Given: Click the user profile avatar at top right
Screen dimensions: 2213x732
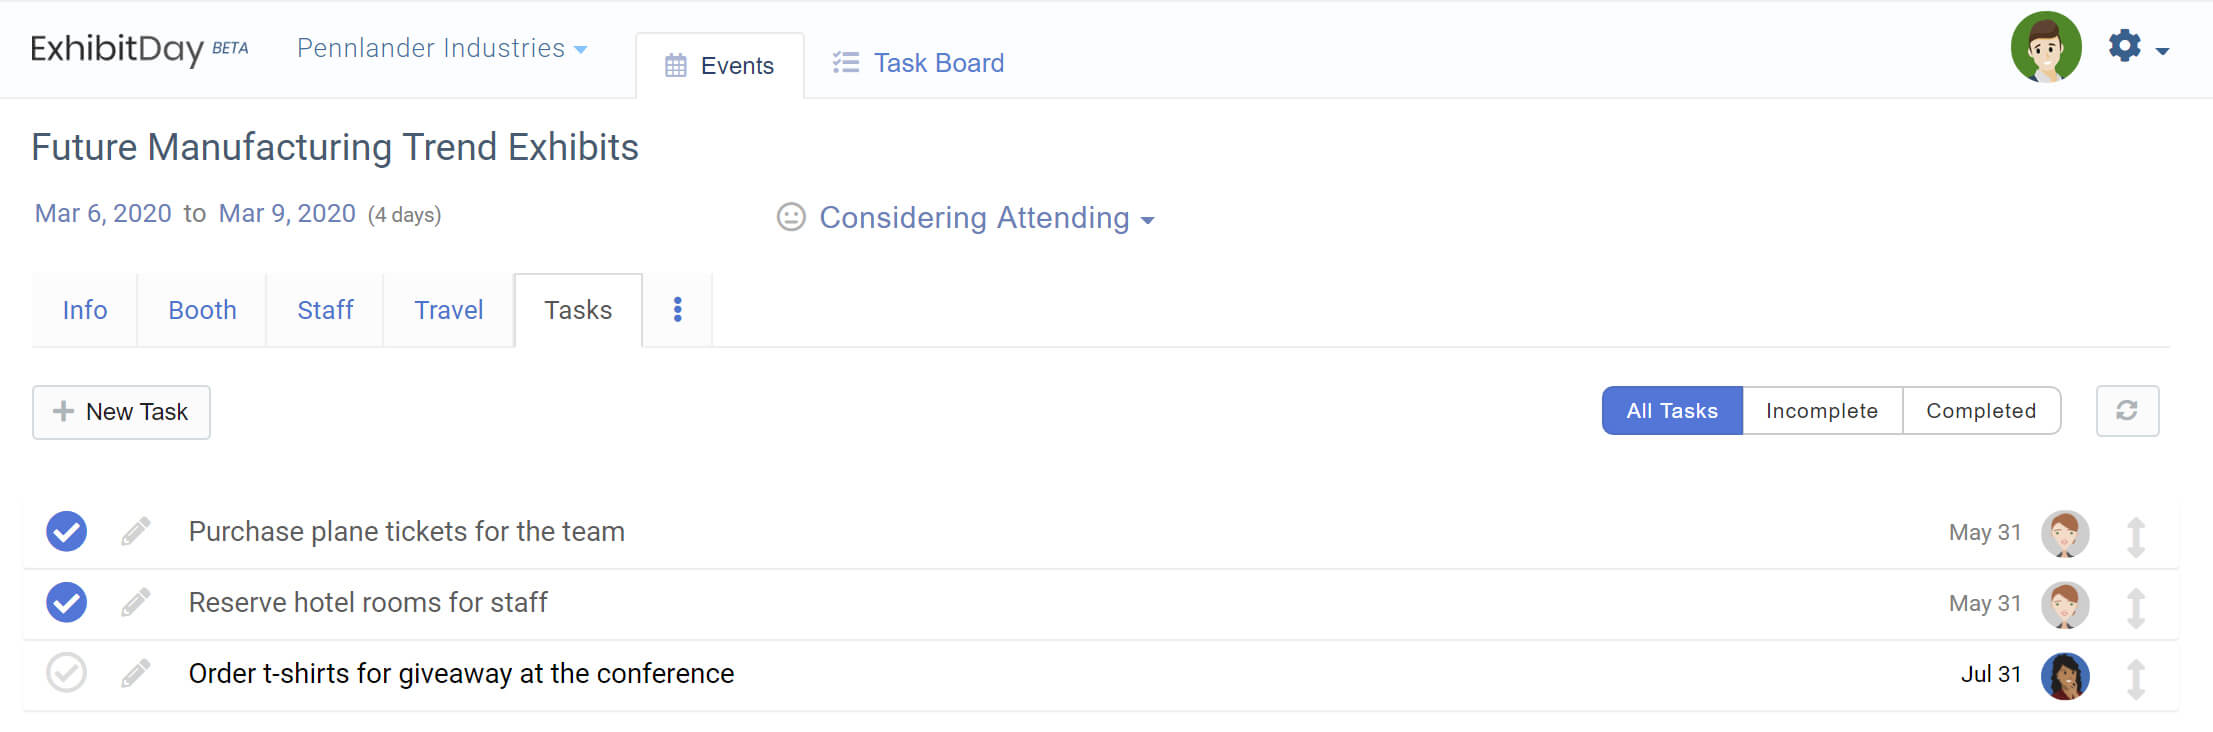Looking at the screenshot, I should (x=2046, y=47).
